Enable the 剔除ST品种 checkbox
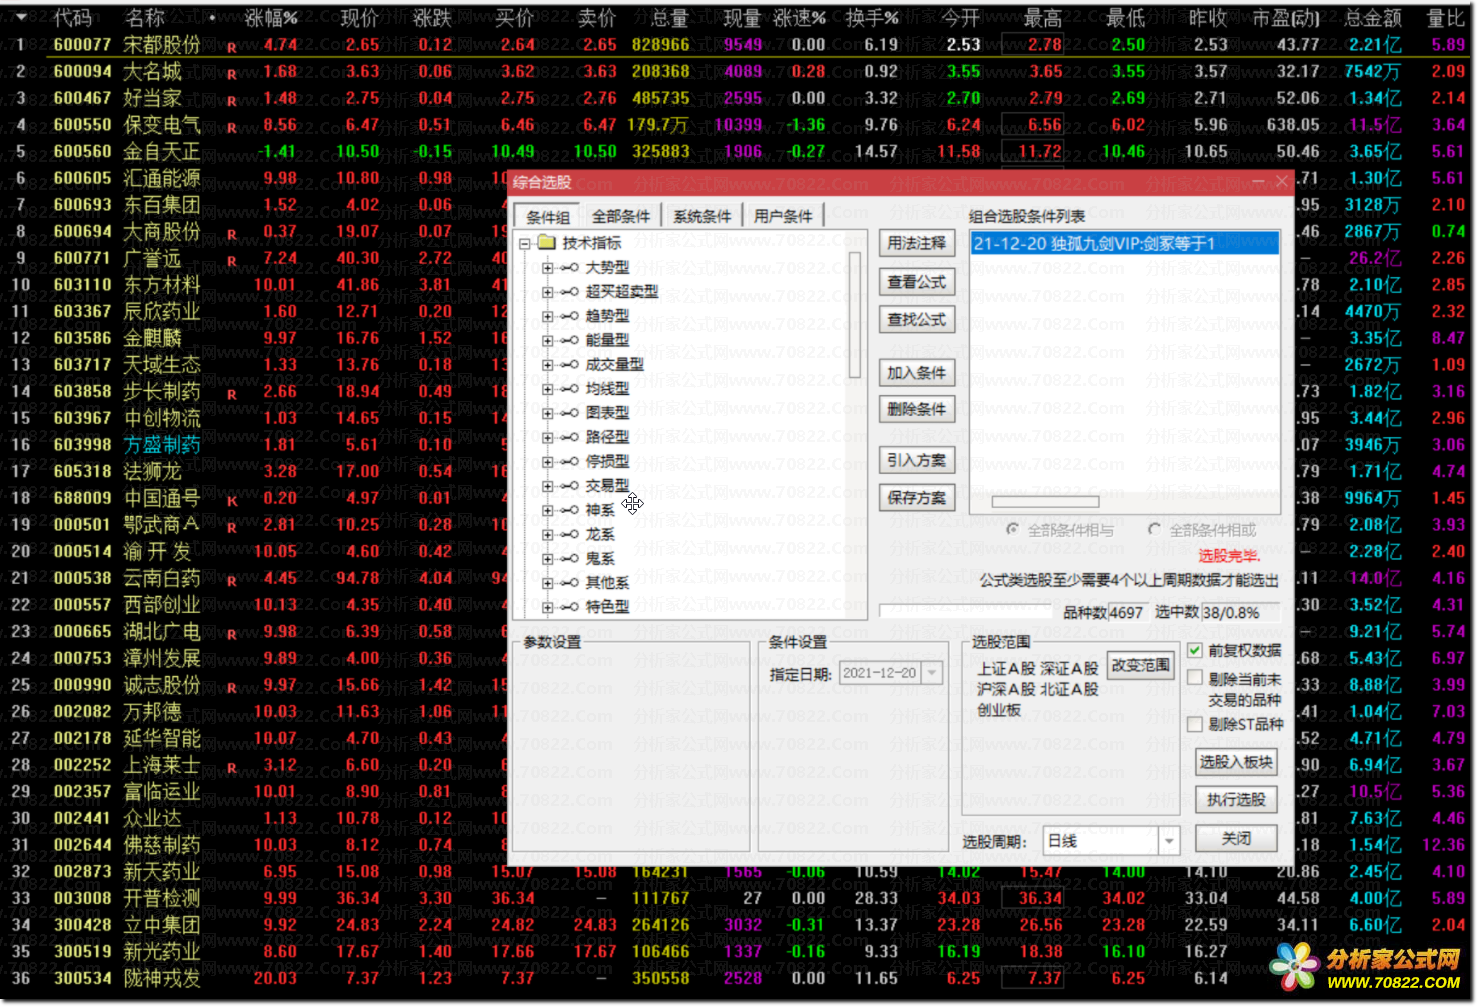The image size is (1479, 1007). (1194, 724)
